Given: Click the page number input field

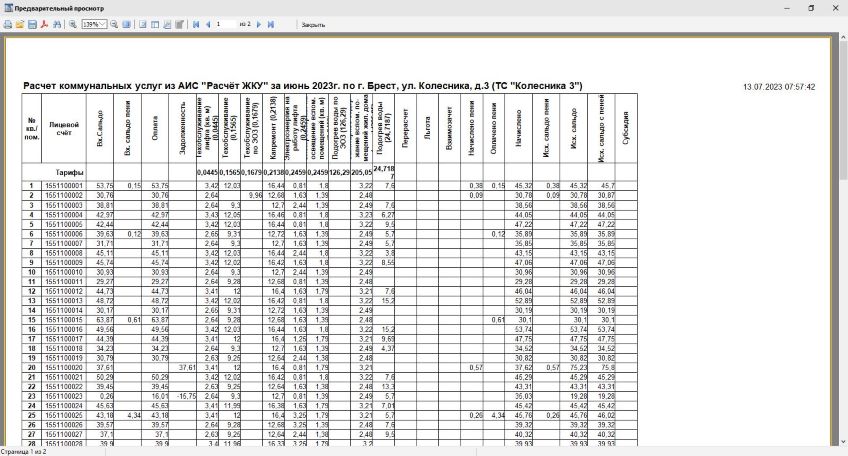Looking at the screenshot, I should [x=226, y=23].
